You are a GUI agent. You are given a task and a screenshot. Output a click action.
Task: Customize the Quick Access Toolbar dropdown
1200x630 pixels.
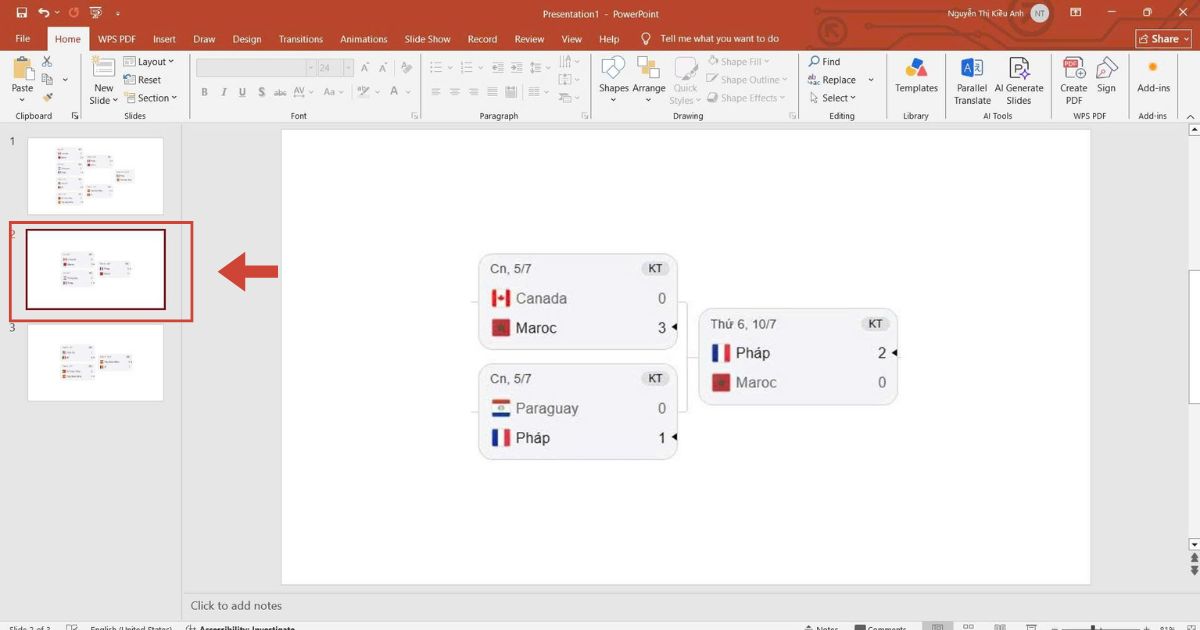(118, 14)
